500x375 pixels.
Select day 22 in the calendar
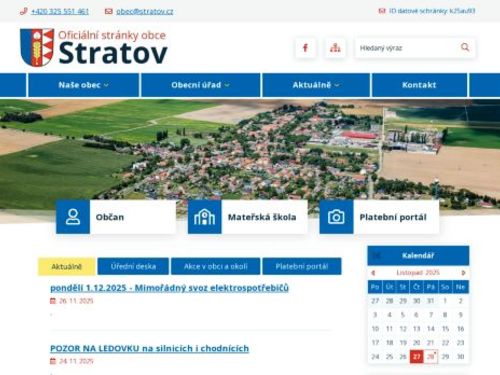(x=445, y=343)
